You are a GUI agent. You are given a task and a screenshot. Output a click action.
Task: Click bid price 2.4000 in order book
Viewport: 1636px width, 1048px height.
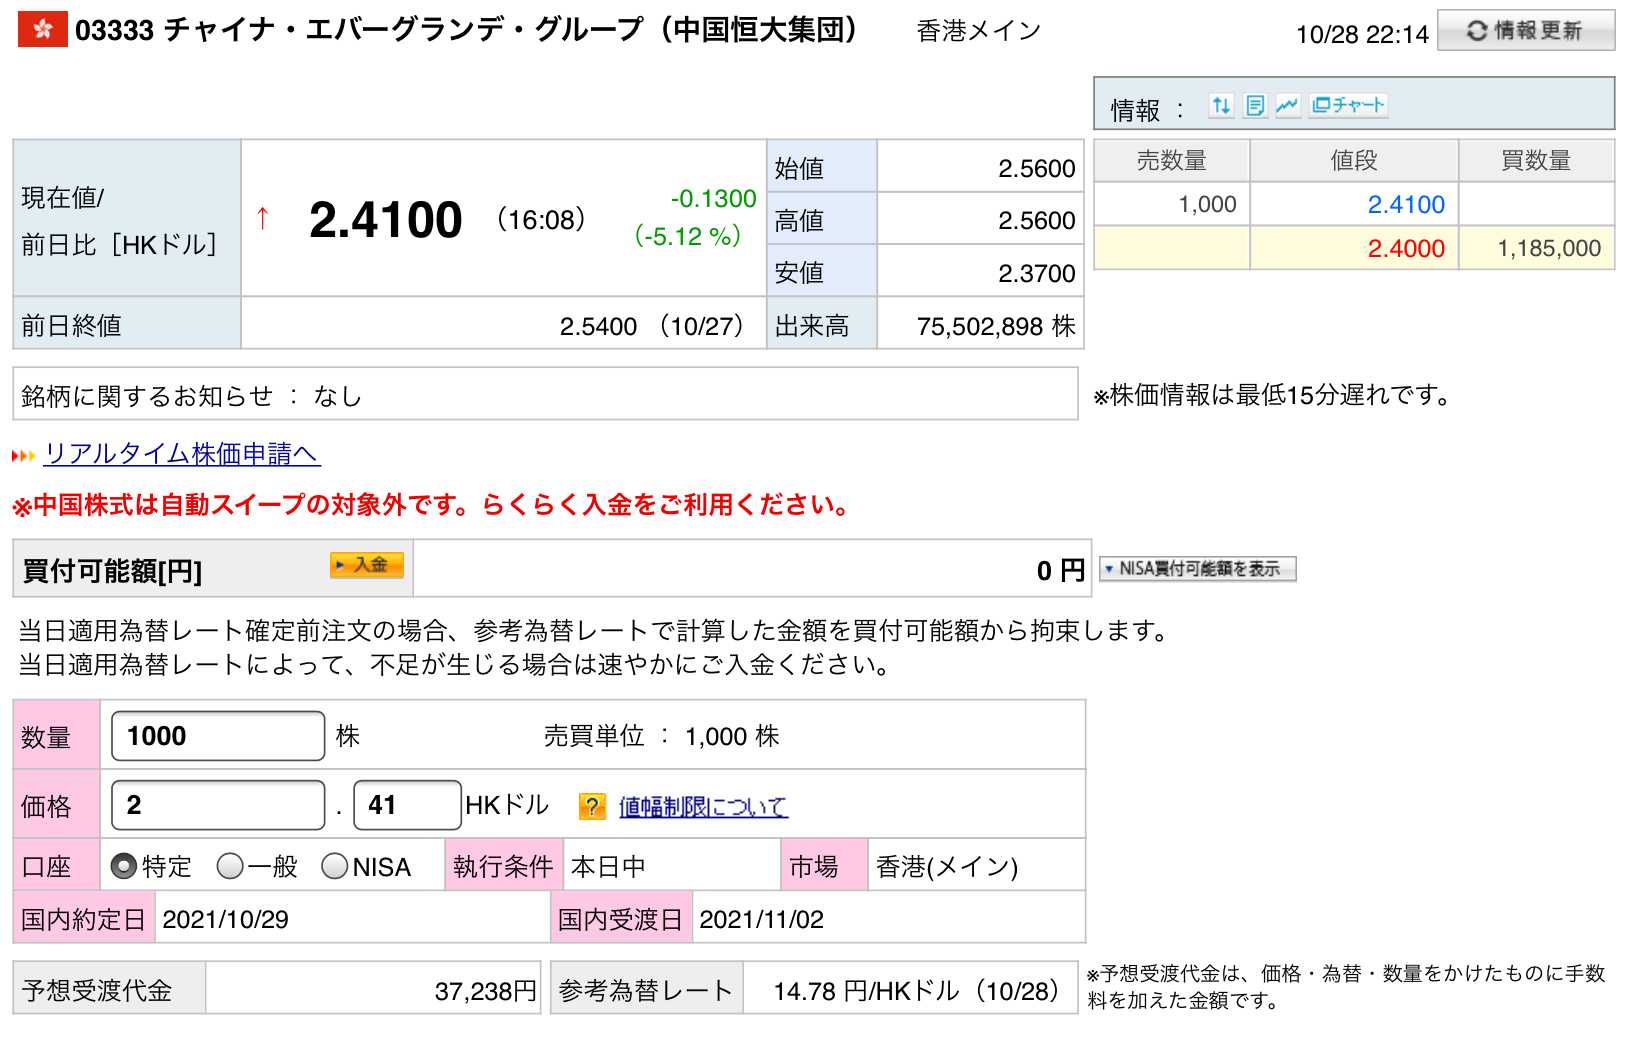[1406, 249]
